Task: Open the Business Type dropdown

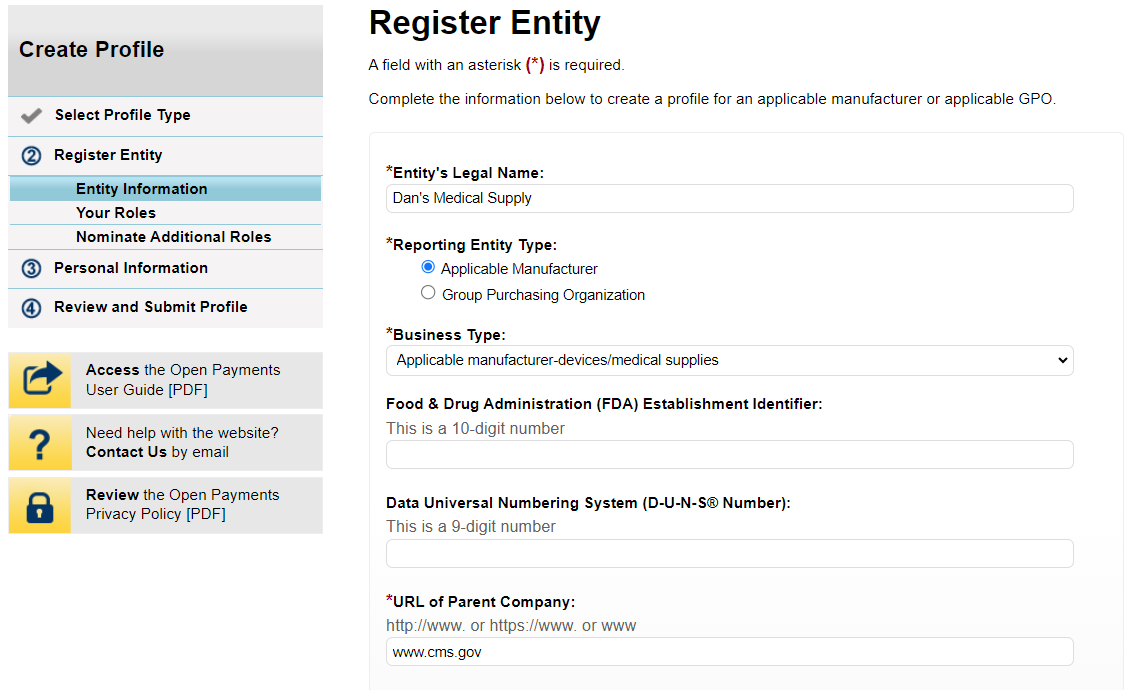Action: pyautogui.click(x=729, y=360)
